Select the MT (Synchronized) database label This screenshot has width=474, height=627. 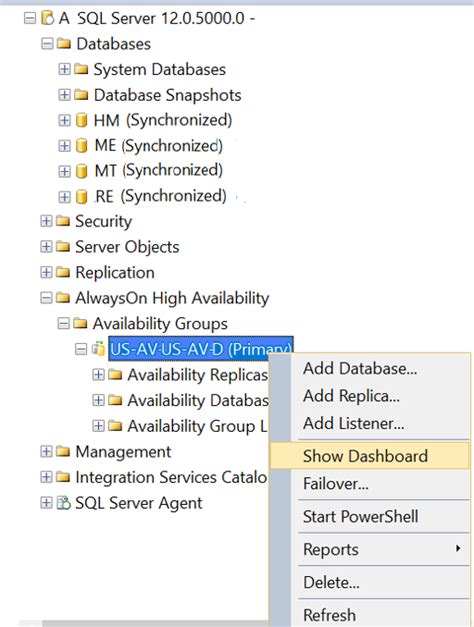158,171
